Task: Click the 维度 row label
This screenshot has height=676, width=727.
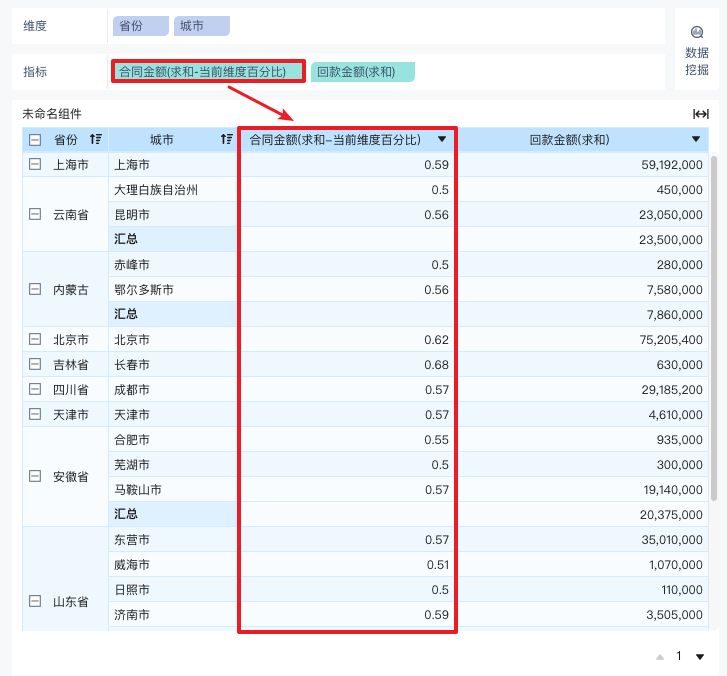Action: [35, 26]
